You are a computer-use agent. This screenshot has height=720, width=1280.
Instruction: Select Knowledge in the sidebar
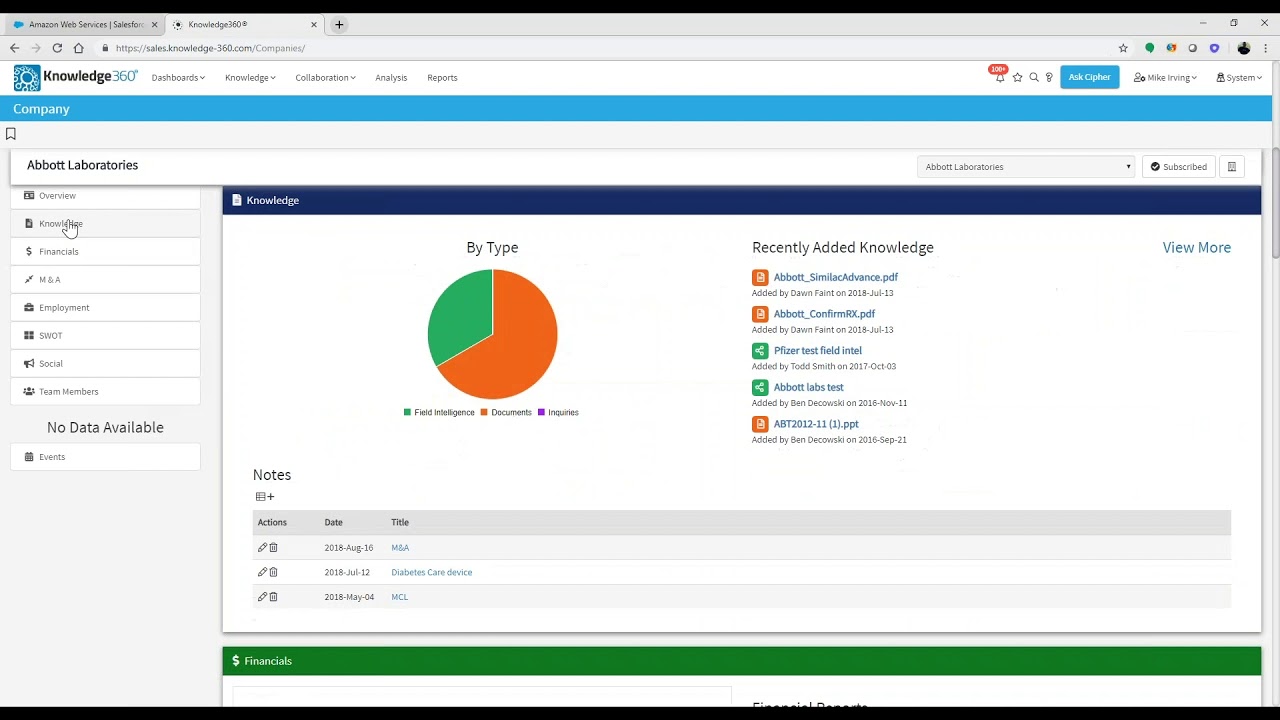105,224
